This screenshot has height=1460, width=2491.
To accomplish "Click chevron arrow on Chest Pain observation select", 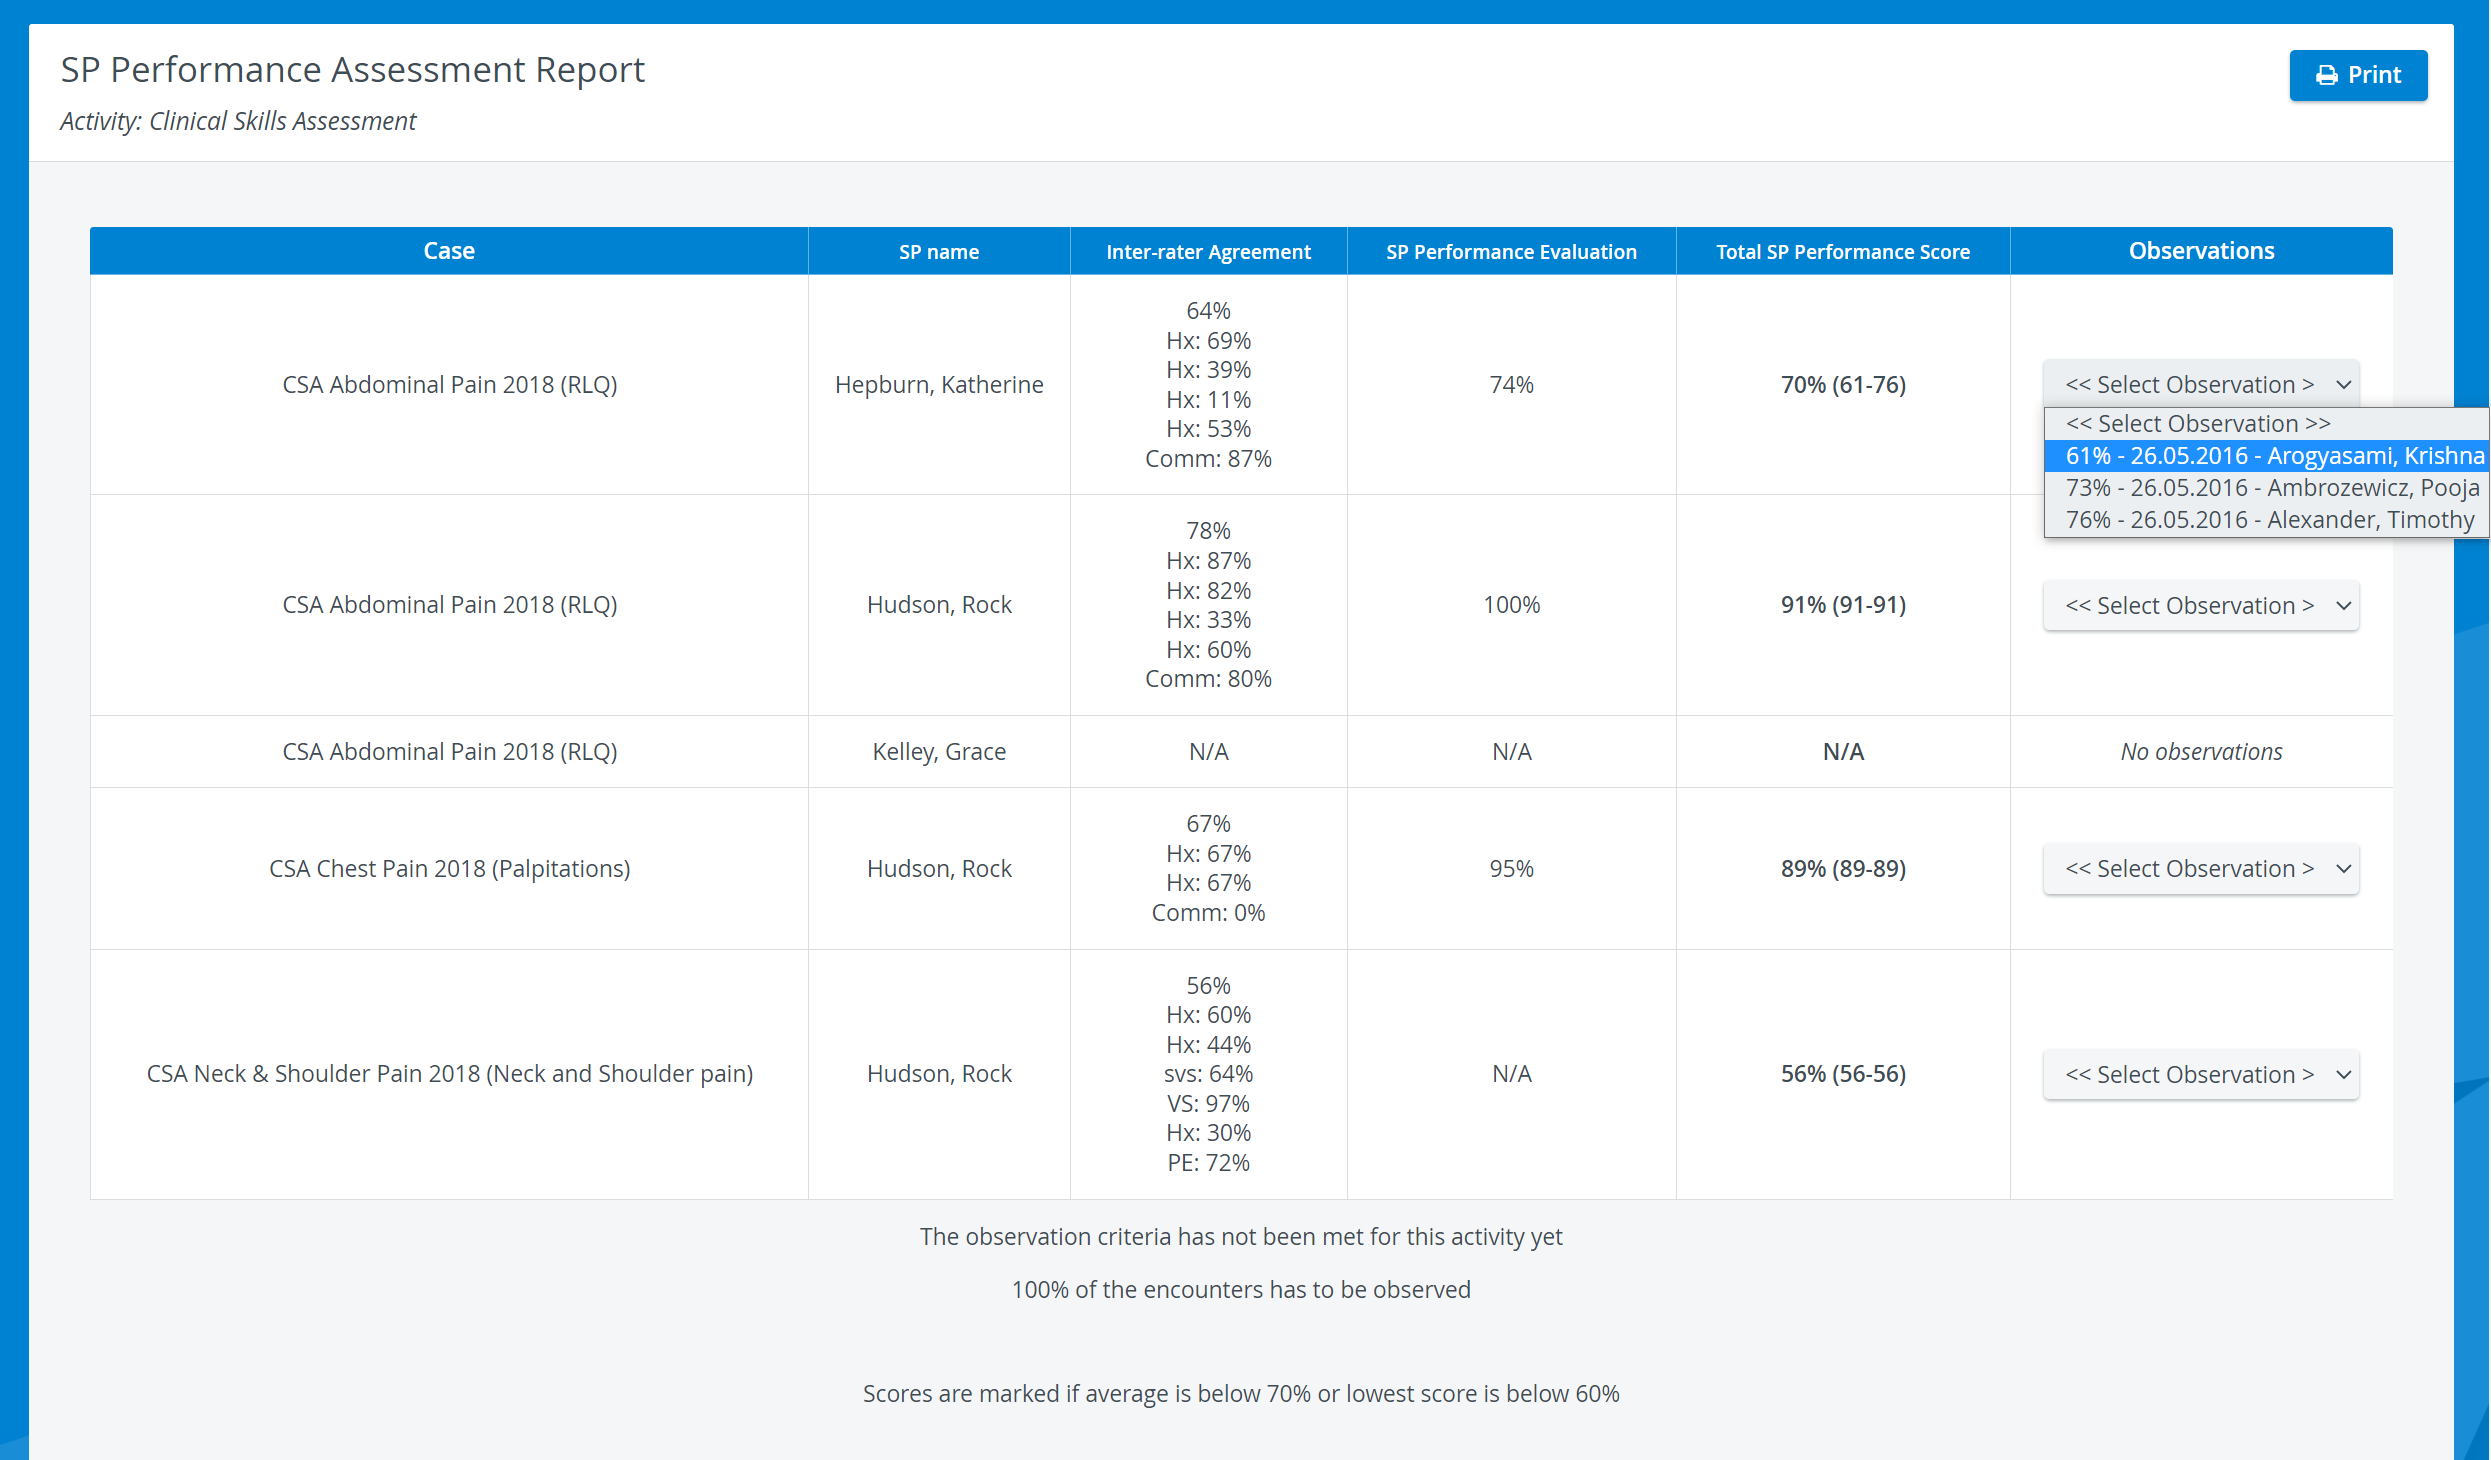I will coord(2343,869).
